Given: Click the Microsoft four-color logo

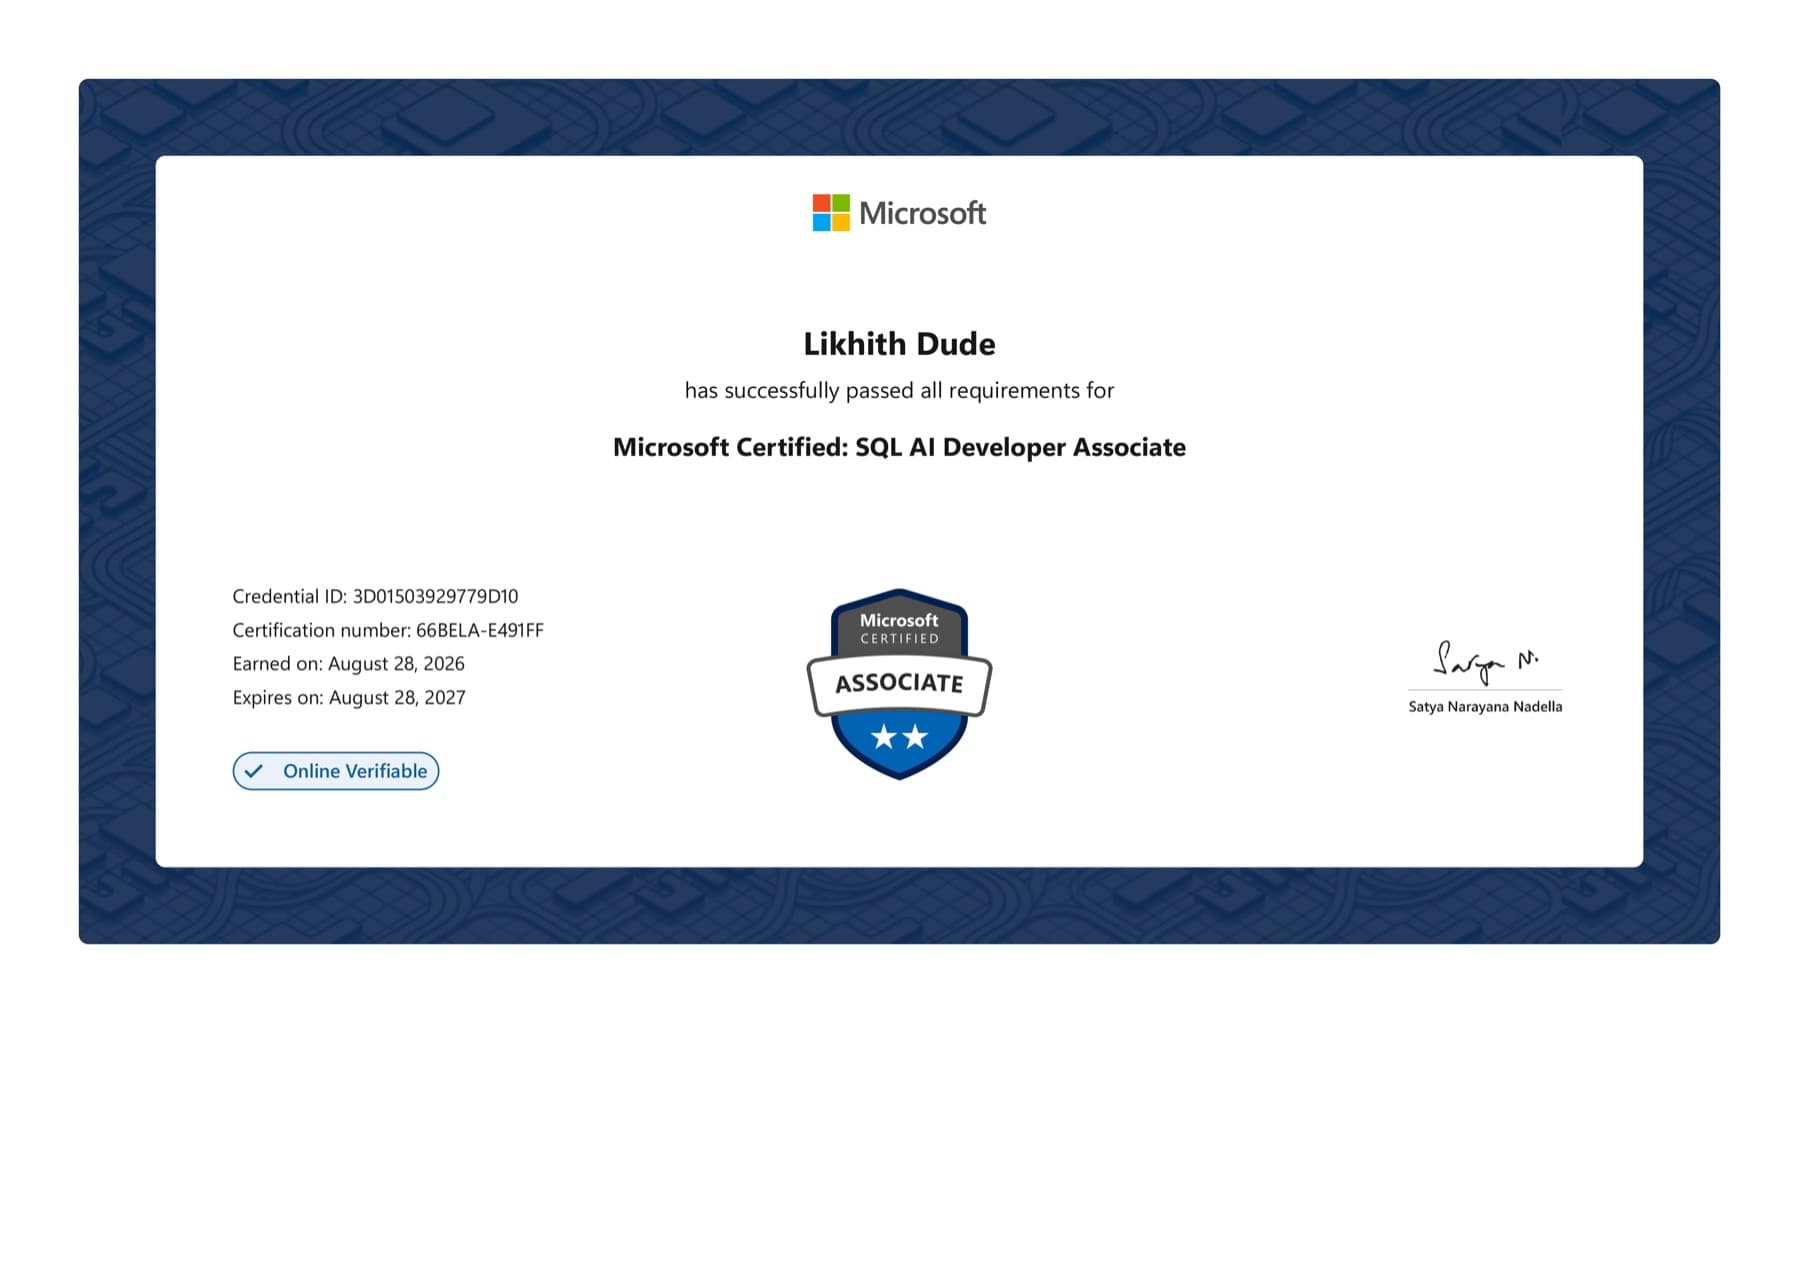Looking at the screenshot, I should point(831,213).
